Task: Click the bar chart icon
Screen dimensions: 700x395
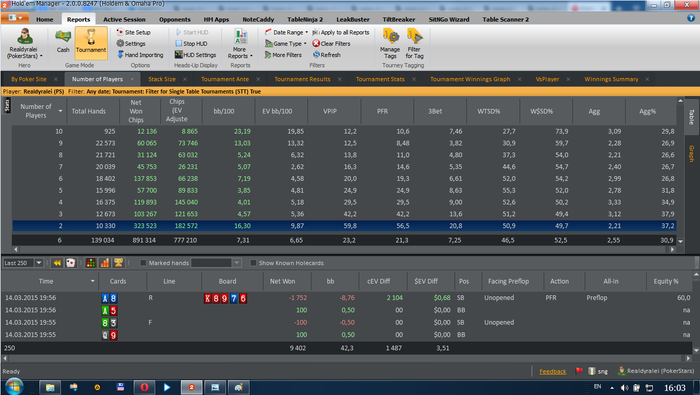Action: tap(104, 263)
